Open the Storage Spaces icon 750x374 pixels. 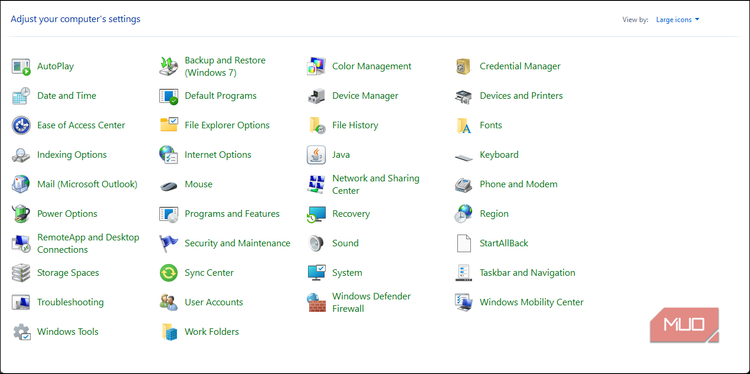[21, 273]
